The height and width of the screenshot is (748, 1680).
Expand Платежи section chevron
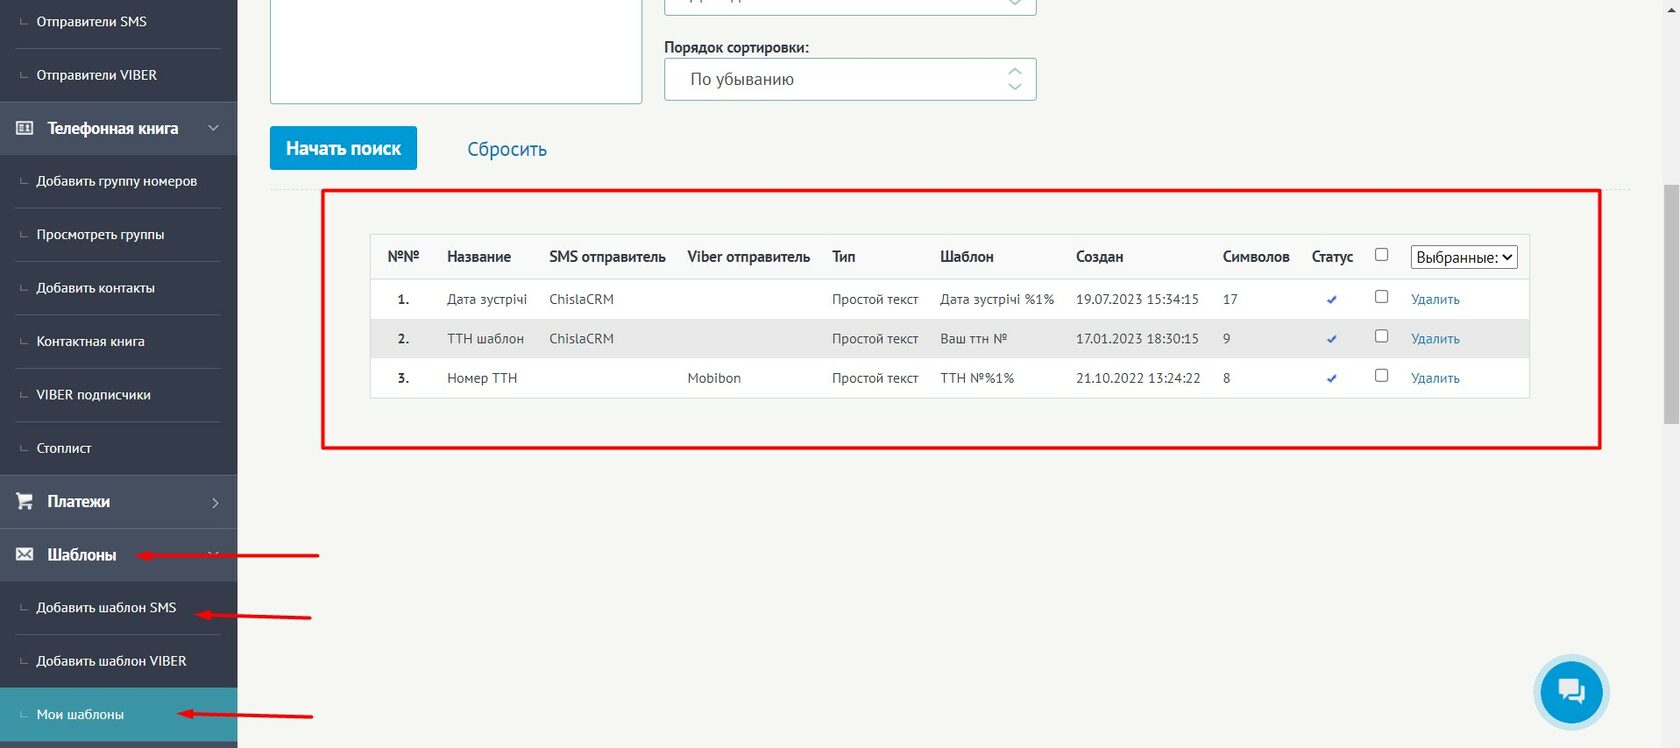click(215, 502)
